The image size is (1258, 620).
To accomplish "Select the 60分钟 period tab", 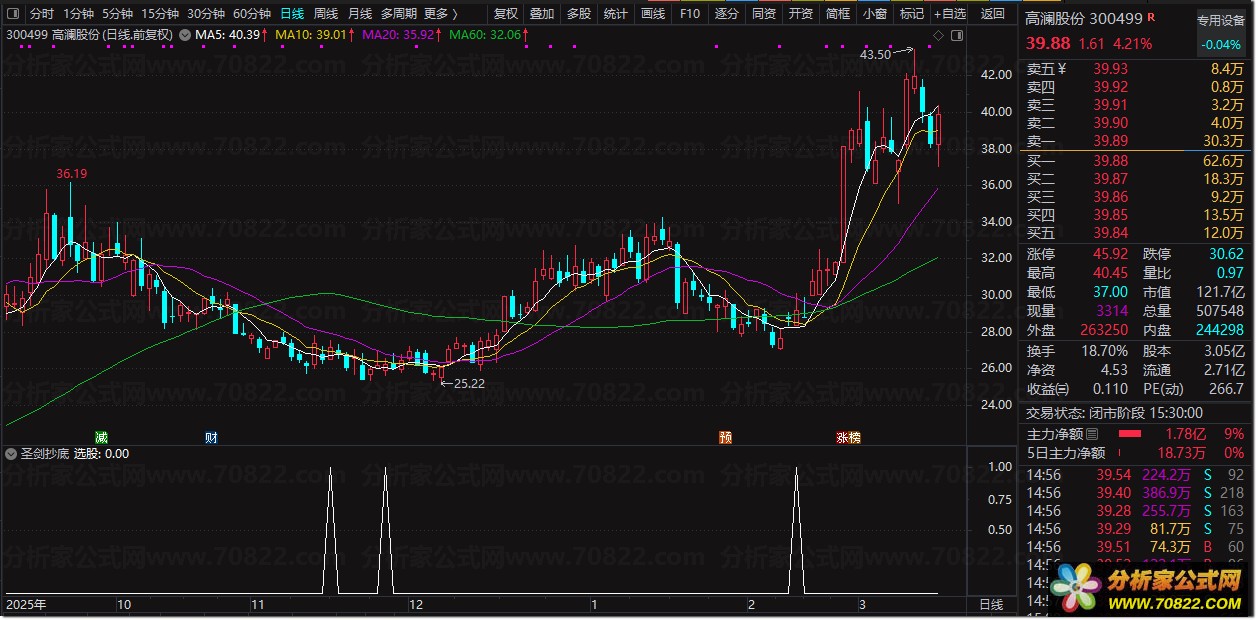I will click(x=252, y=14).
